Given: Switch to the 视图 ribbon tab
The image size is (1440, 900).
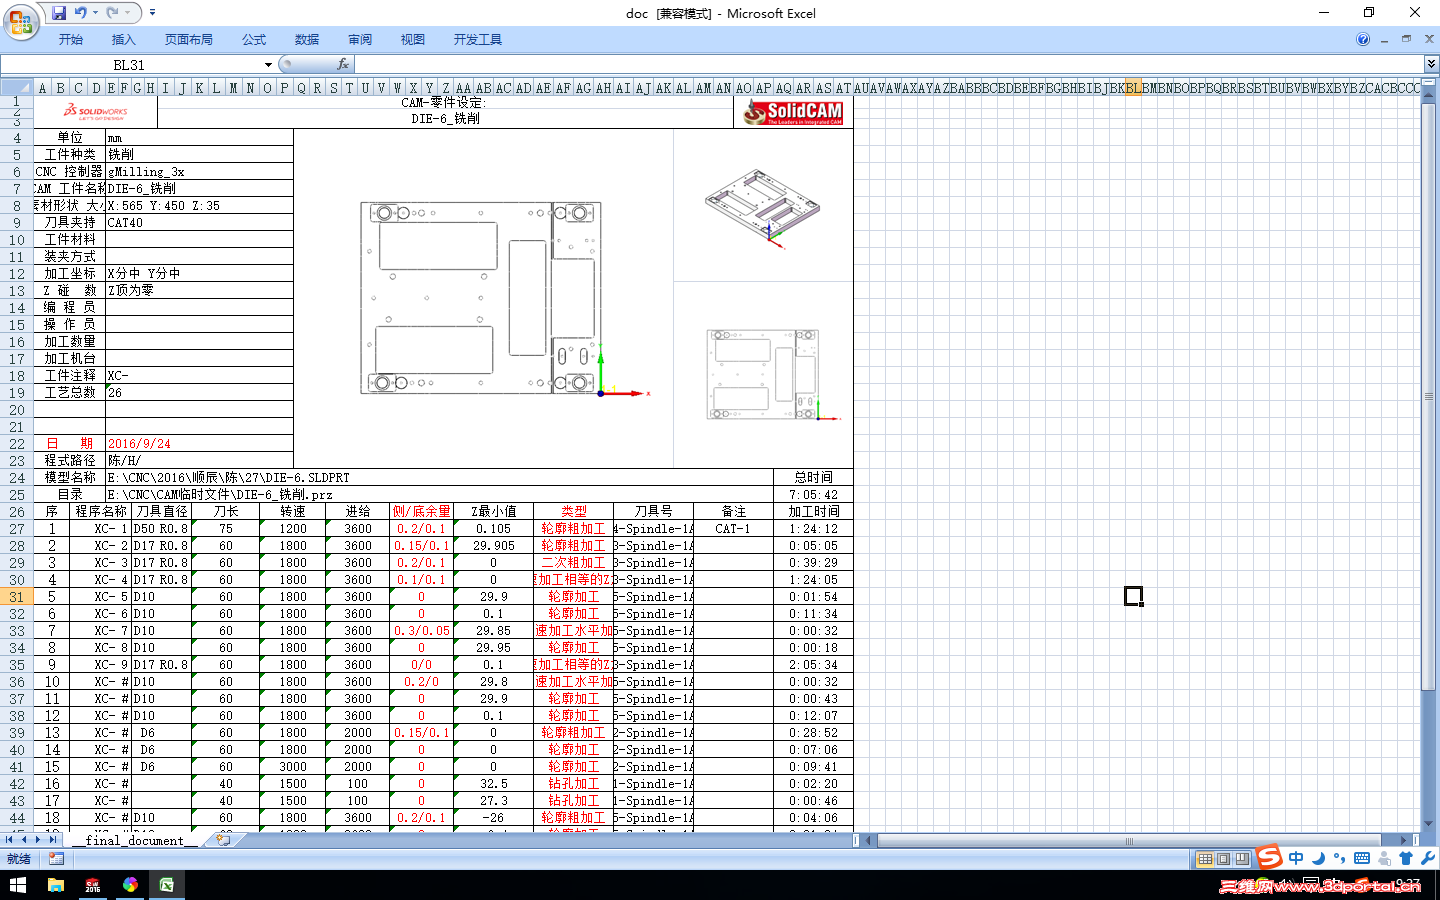Looking at the screenshot, I should (413, 40).
